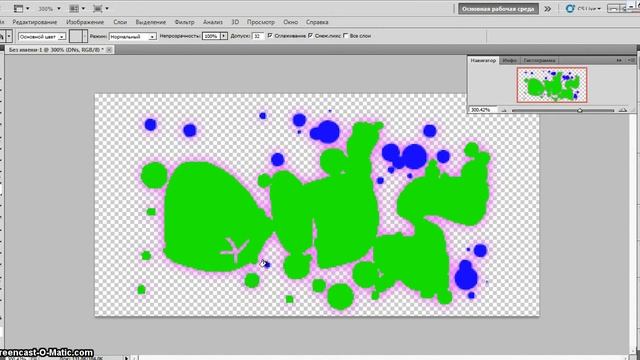This screenshot has width=640, height=360.
Task: Show more workspaces with double-arrow icon
Action: click(x=547, y=9)
